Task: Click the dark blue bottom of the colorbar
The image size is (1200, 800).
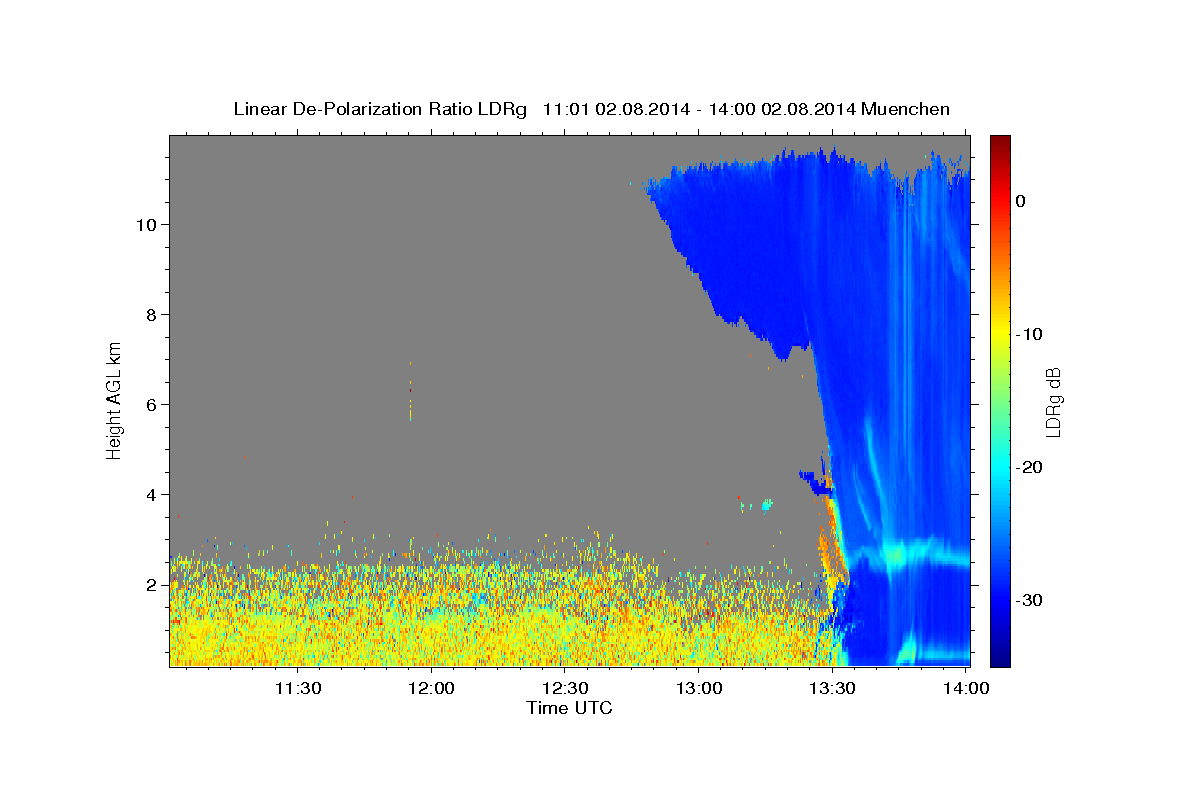Action: (1000, 655)
